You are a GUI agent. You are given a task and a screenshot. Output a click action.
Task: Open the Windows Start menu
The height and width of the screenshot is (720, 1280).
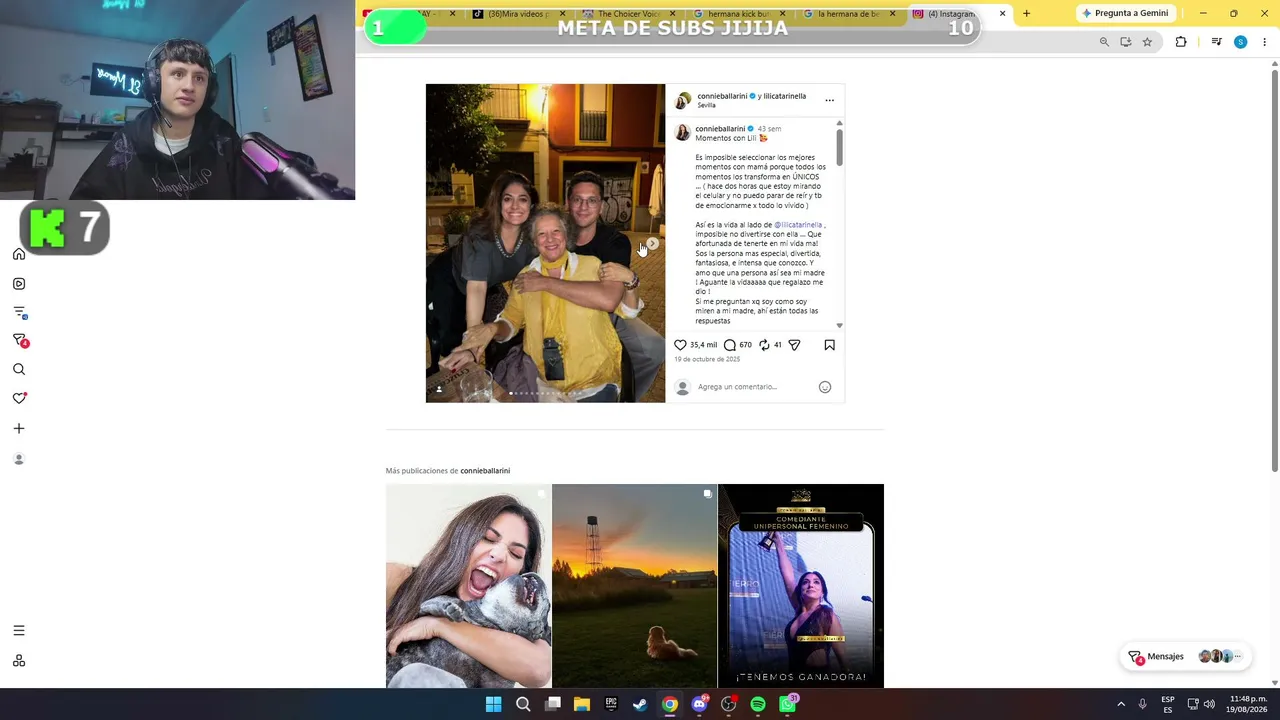point(493,704)
